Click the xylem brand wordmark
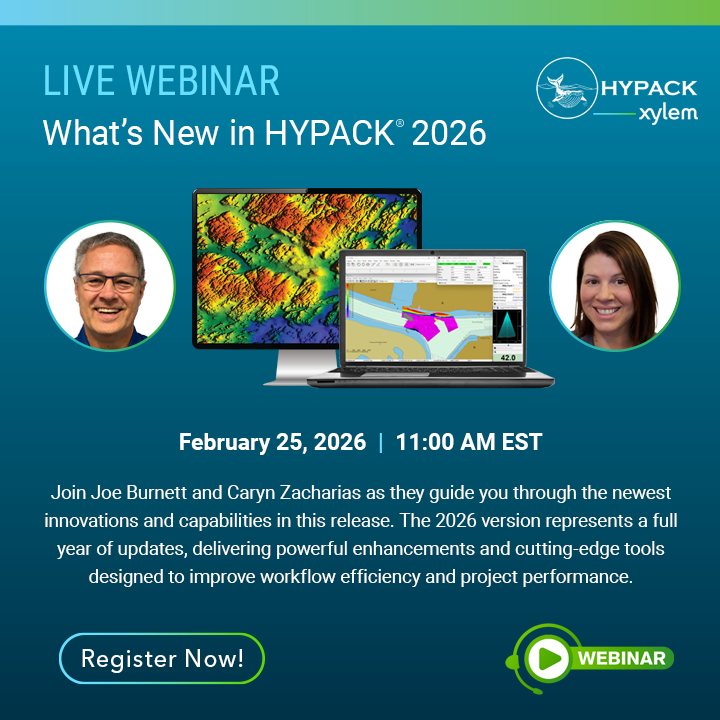The image size is (720, 720). click(x=668, y=113)
